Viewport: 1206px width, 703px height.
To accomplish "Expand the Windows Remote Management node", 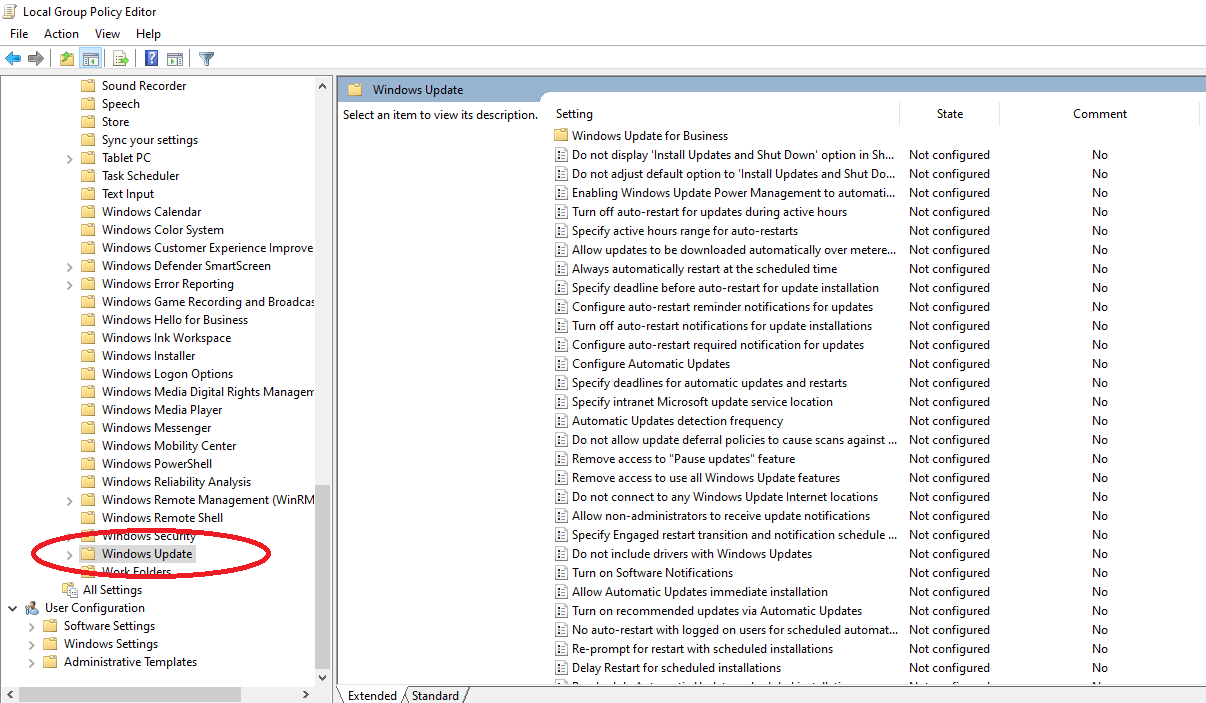I will tap(69, 500).
